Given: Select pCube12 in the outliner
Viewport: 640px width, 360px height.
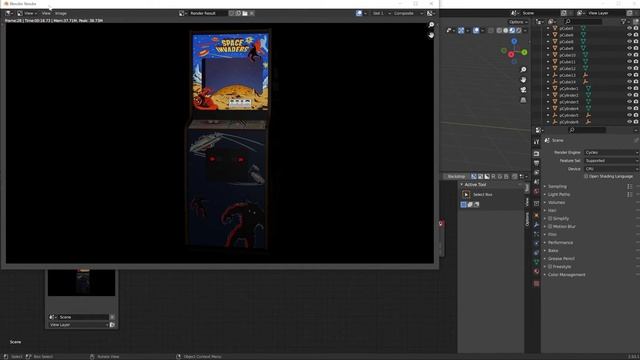Looking at the screenshot, I should point(567,69).
